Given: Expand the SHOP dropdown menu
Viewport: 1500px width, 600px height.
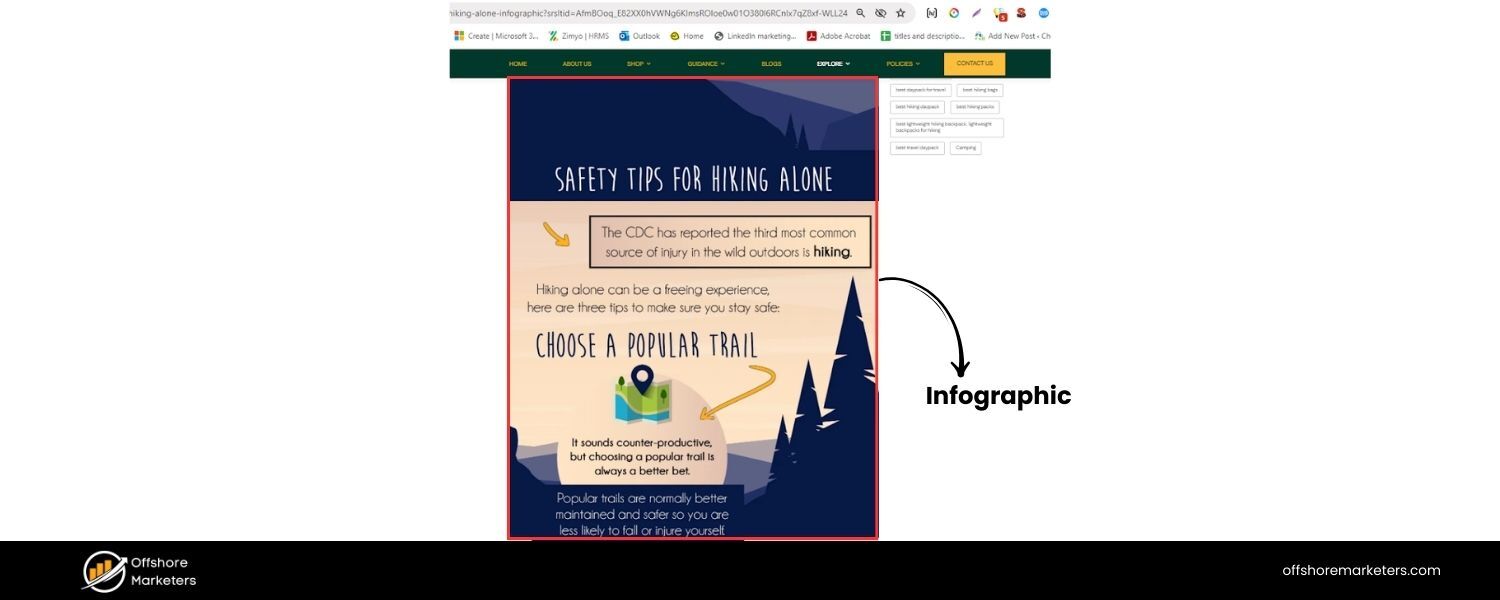Looking at the screenshot, I should pyautogui.click(x=639, y=63).
